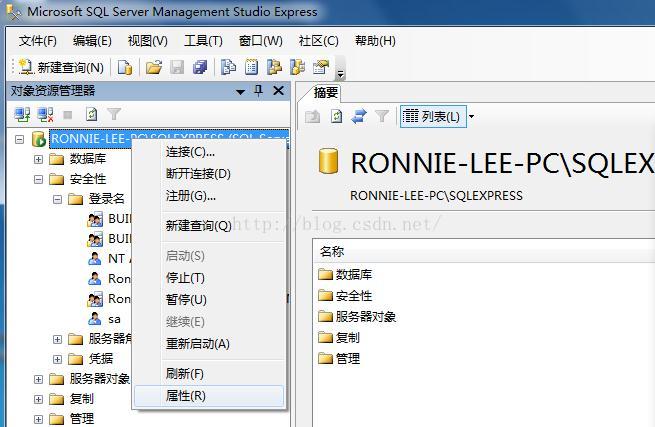This screenshot has width=655, height=427.
Task: Choose 暂停(U) in context menu
Action: pos(209,300)
